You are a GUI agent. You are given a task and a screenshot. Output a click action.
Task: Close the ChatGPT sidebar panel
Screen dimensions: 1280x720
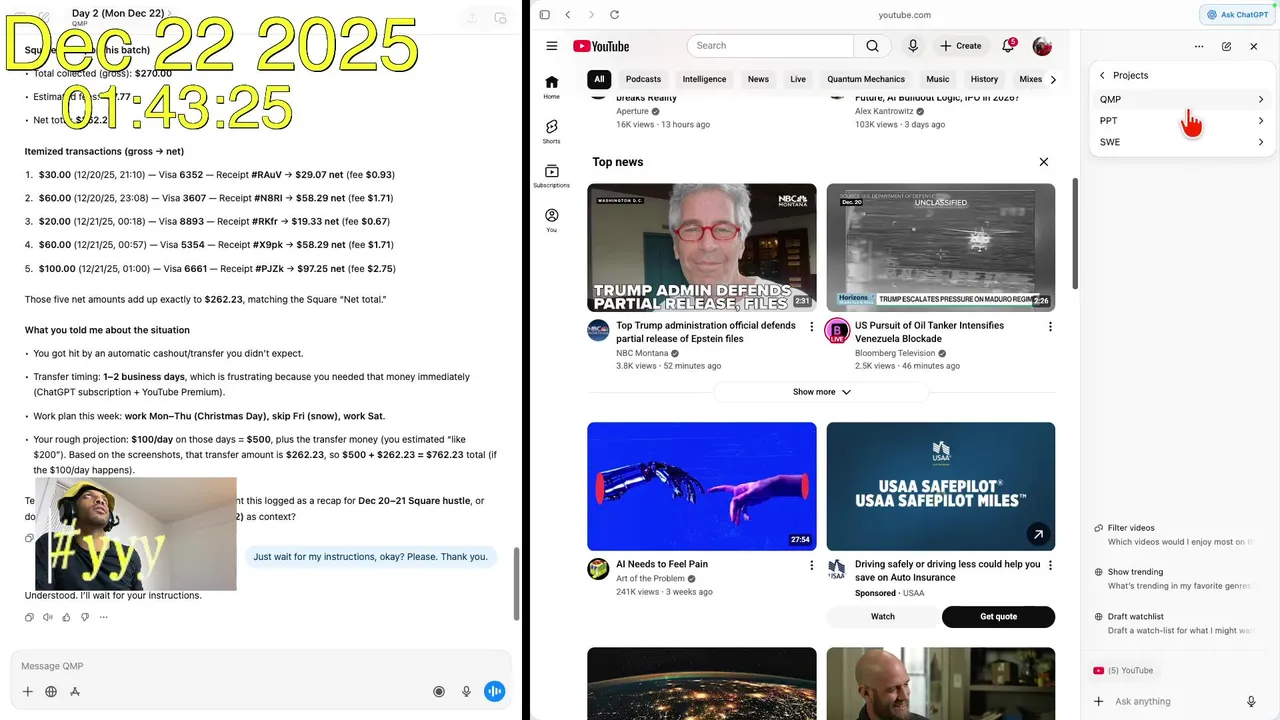(1254, 46)
